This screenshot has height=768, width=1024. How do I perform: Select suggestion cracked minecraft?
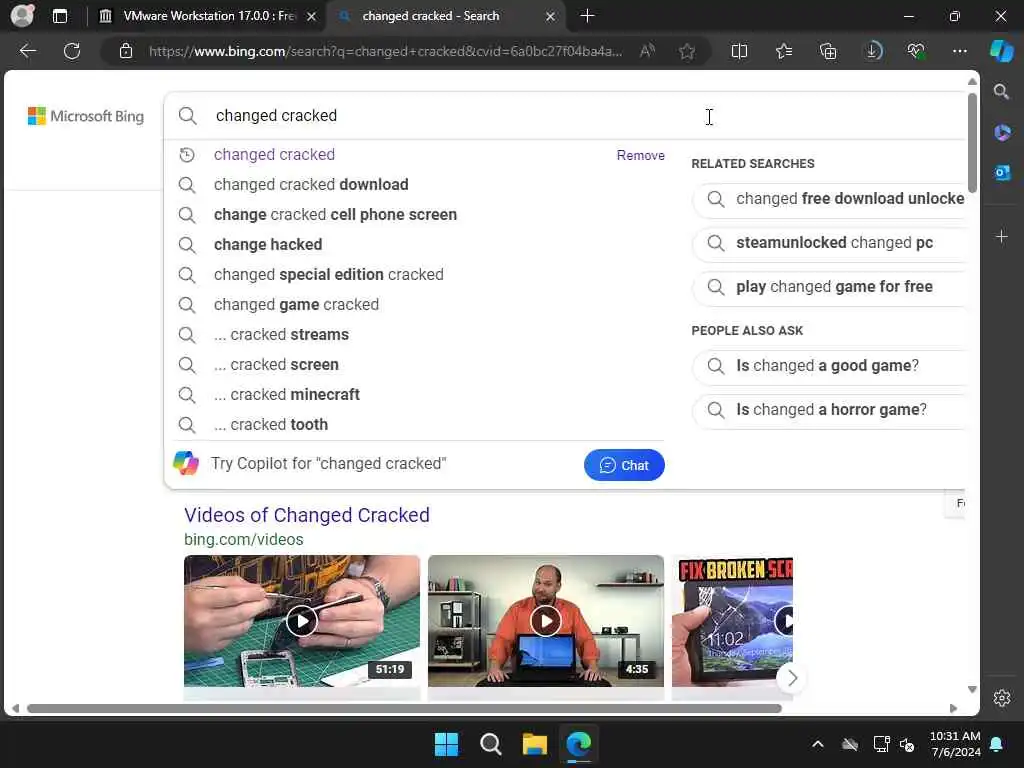(x=287, y=395)
